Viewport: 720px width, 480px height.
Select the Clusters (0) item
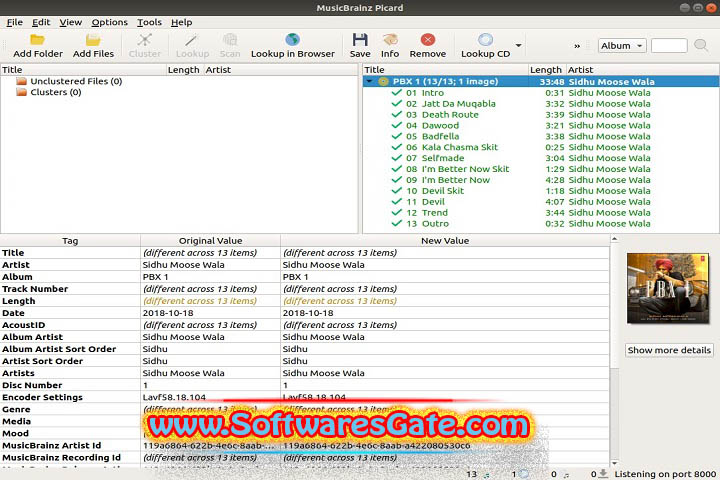point(56,92)
